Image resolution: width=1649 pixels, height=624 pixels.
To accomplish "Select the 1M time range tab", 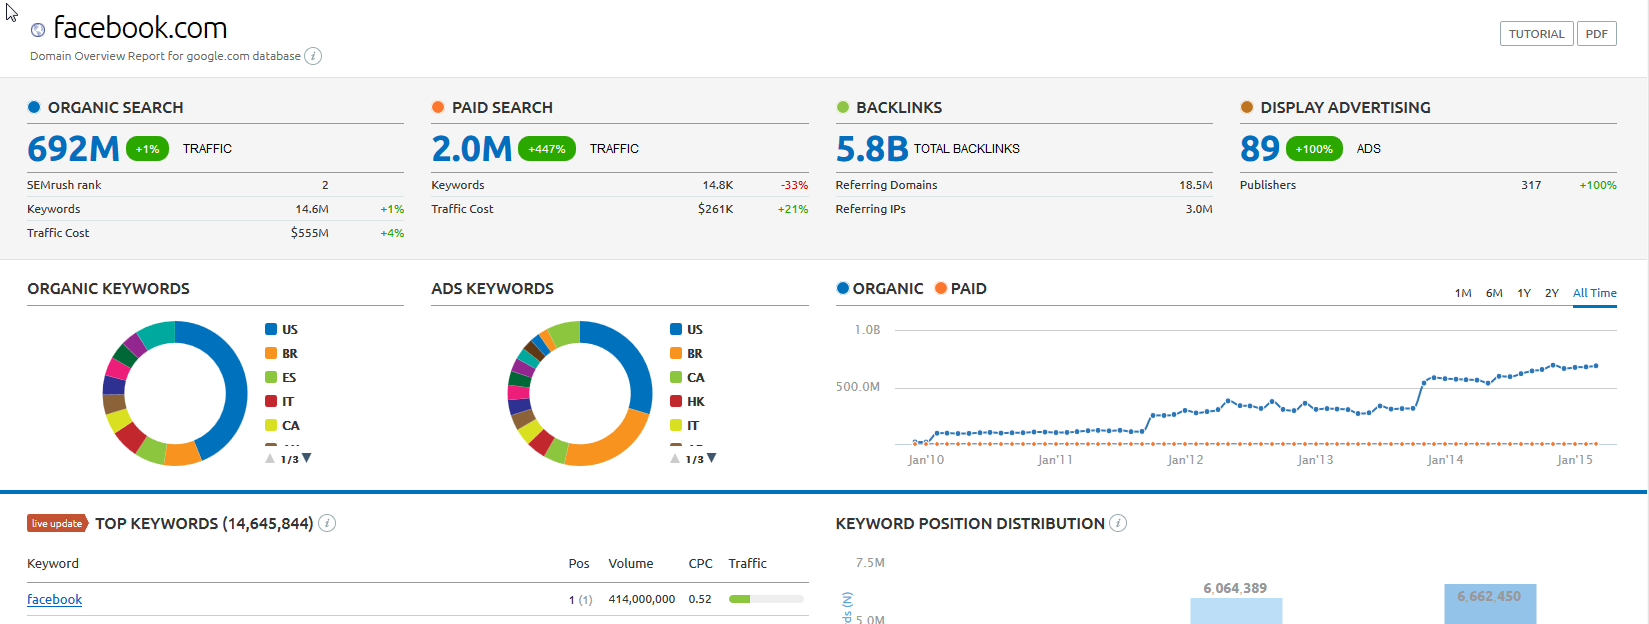I will 1463,293.
